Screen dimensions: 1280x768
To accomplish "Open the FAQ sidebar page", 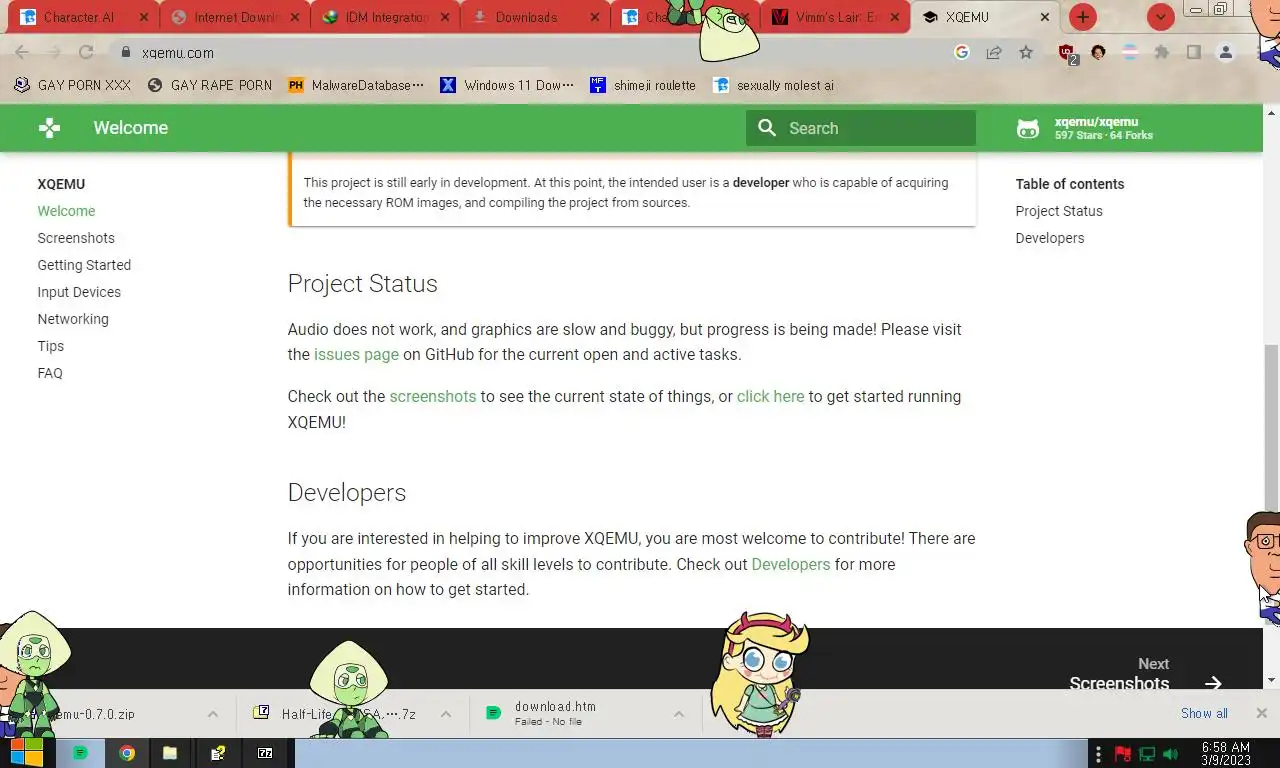I will [50, 373].
